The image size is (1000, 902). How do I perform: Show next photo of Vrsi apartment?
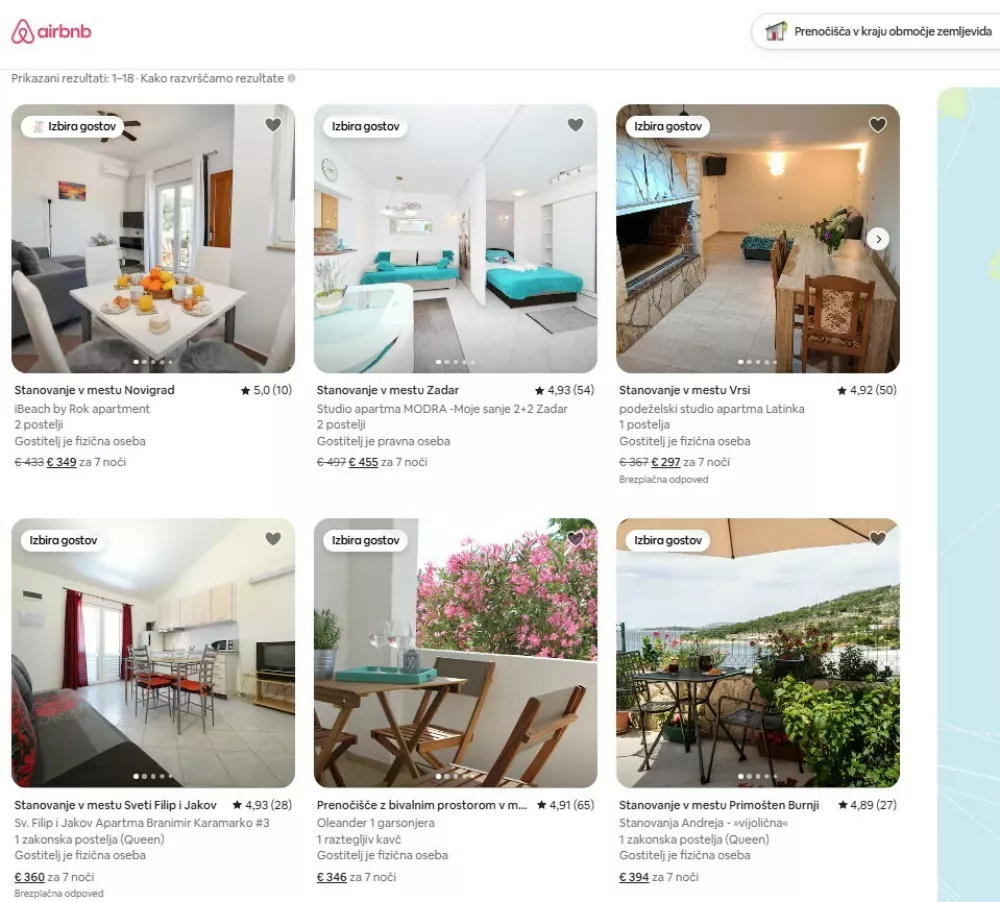[x=878, y=239]
